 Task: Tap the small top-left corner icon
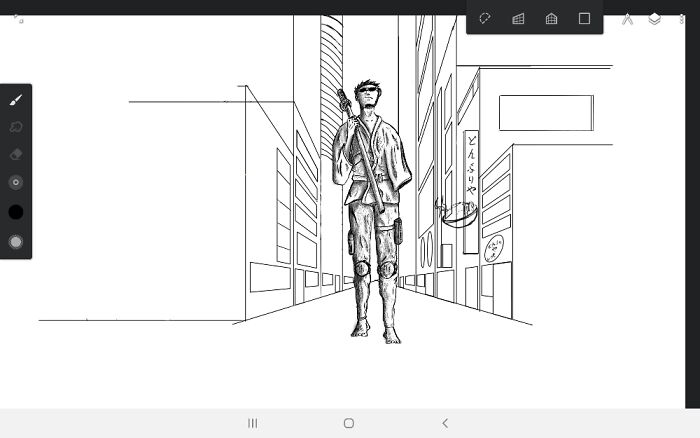(17, 18)
